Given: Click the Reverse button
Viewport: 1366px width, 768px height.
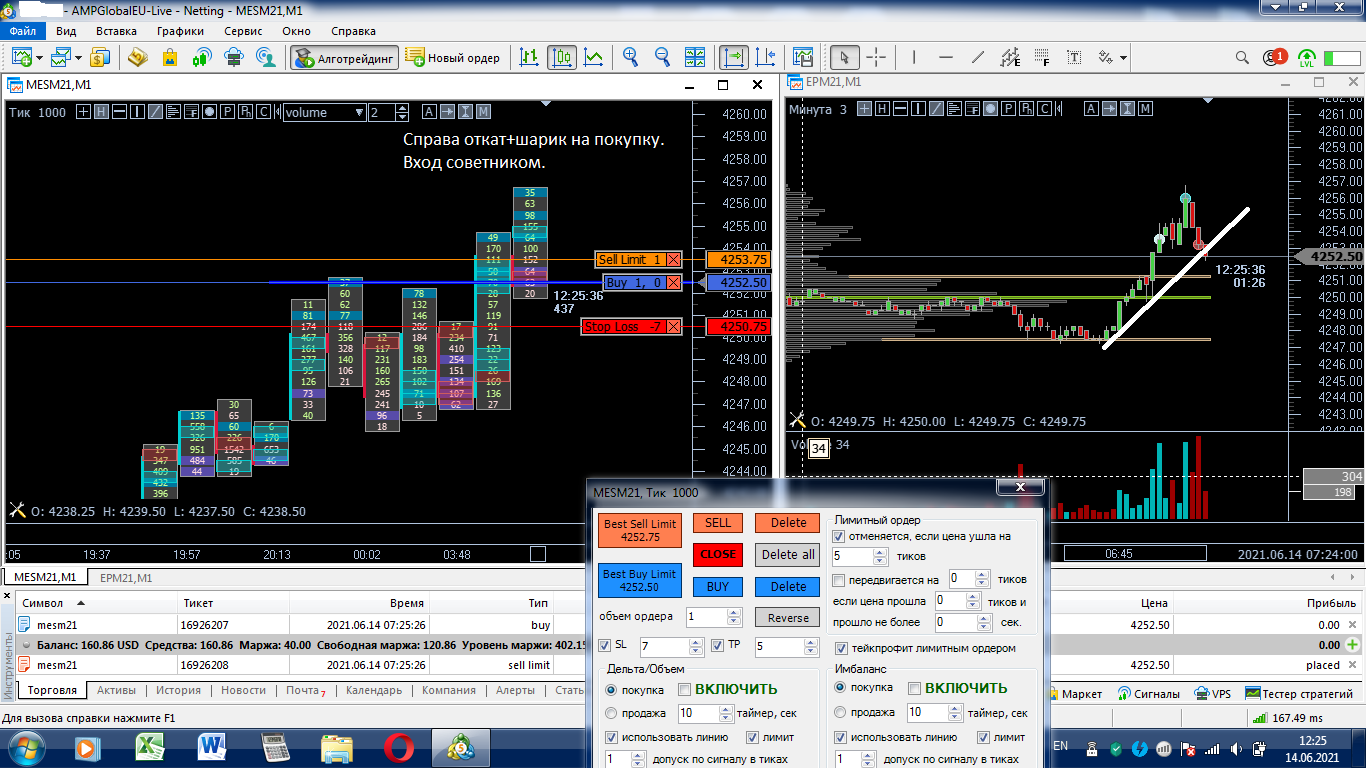Looking at the screenshot, I should pos(788,618).
